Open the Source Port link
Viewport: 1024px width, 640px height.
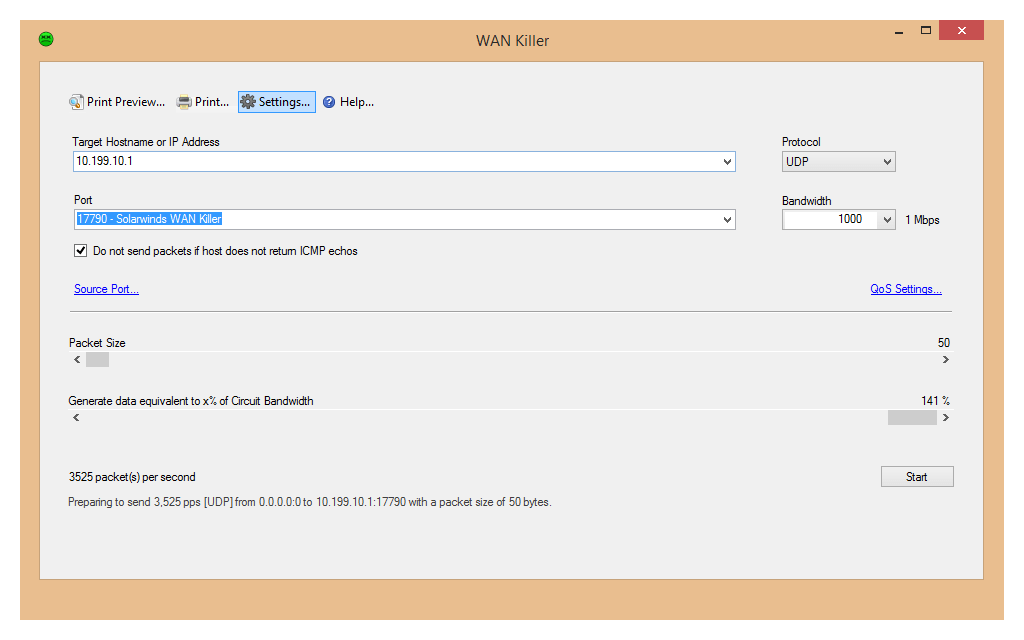(106, 289)
